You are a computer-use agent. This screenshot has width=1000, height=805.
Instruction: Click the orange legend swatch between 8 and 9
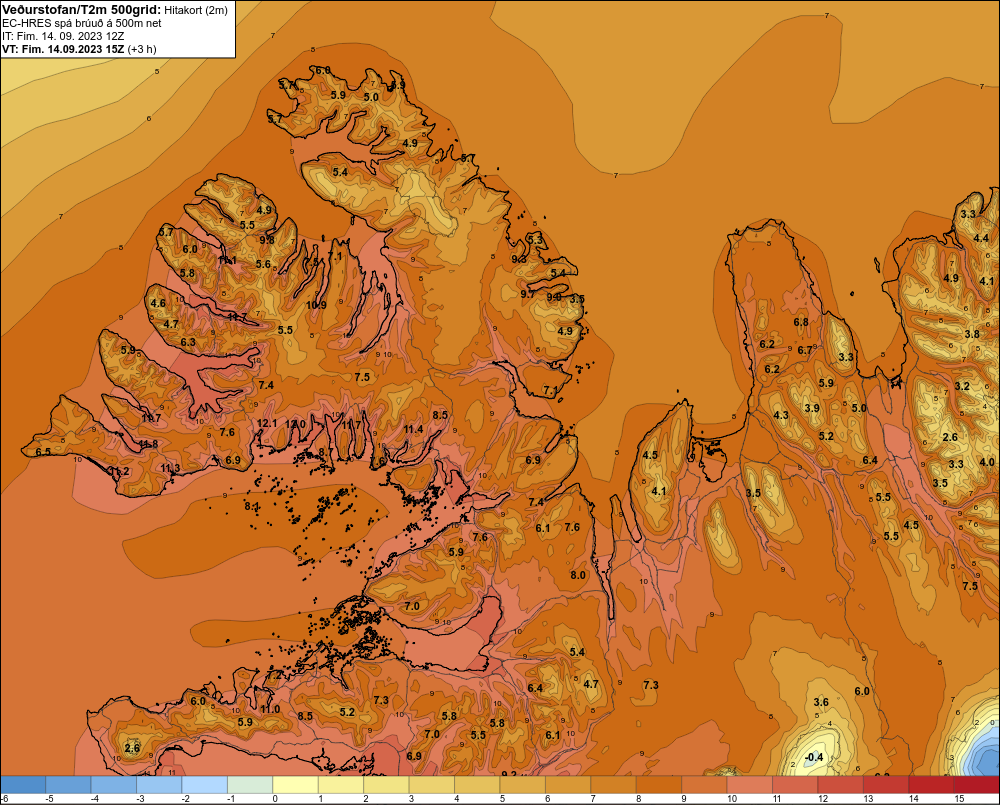point(659,785)
